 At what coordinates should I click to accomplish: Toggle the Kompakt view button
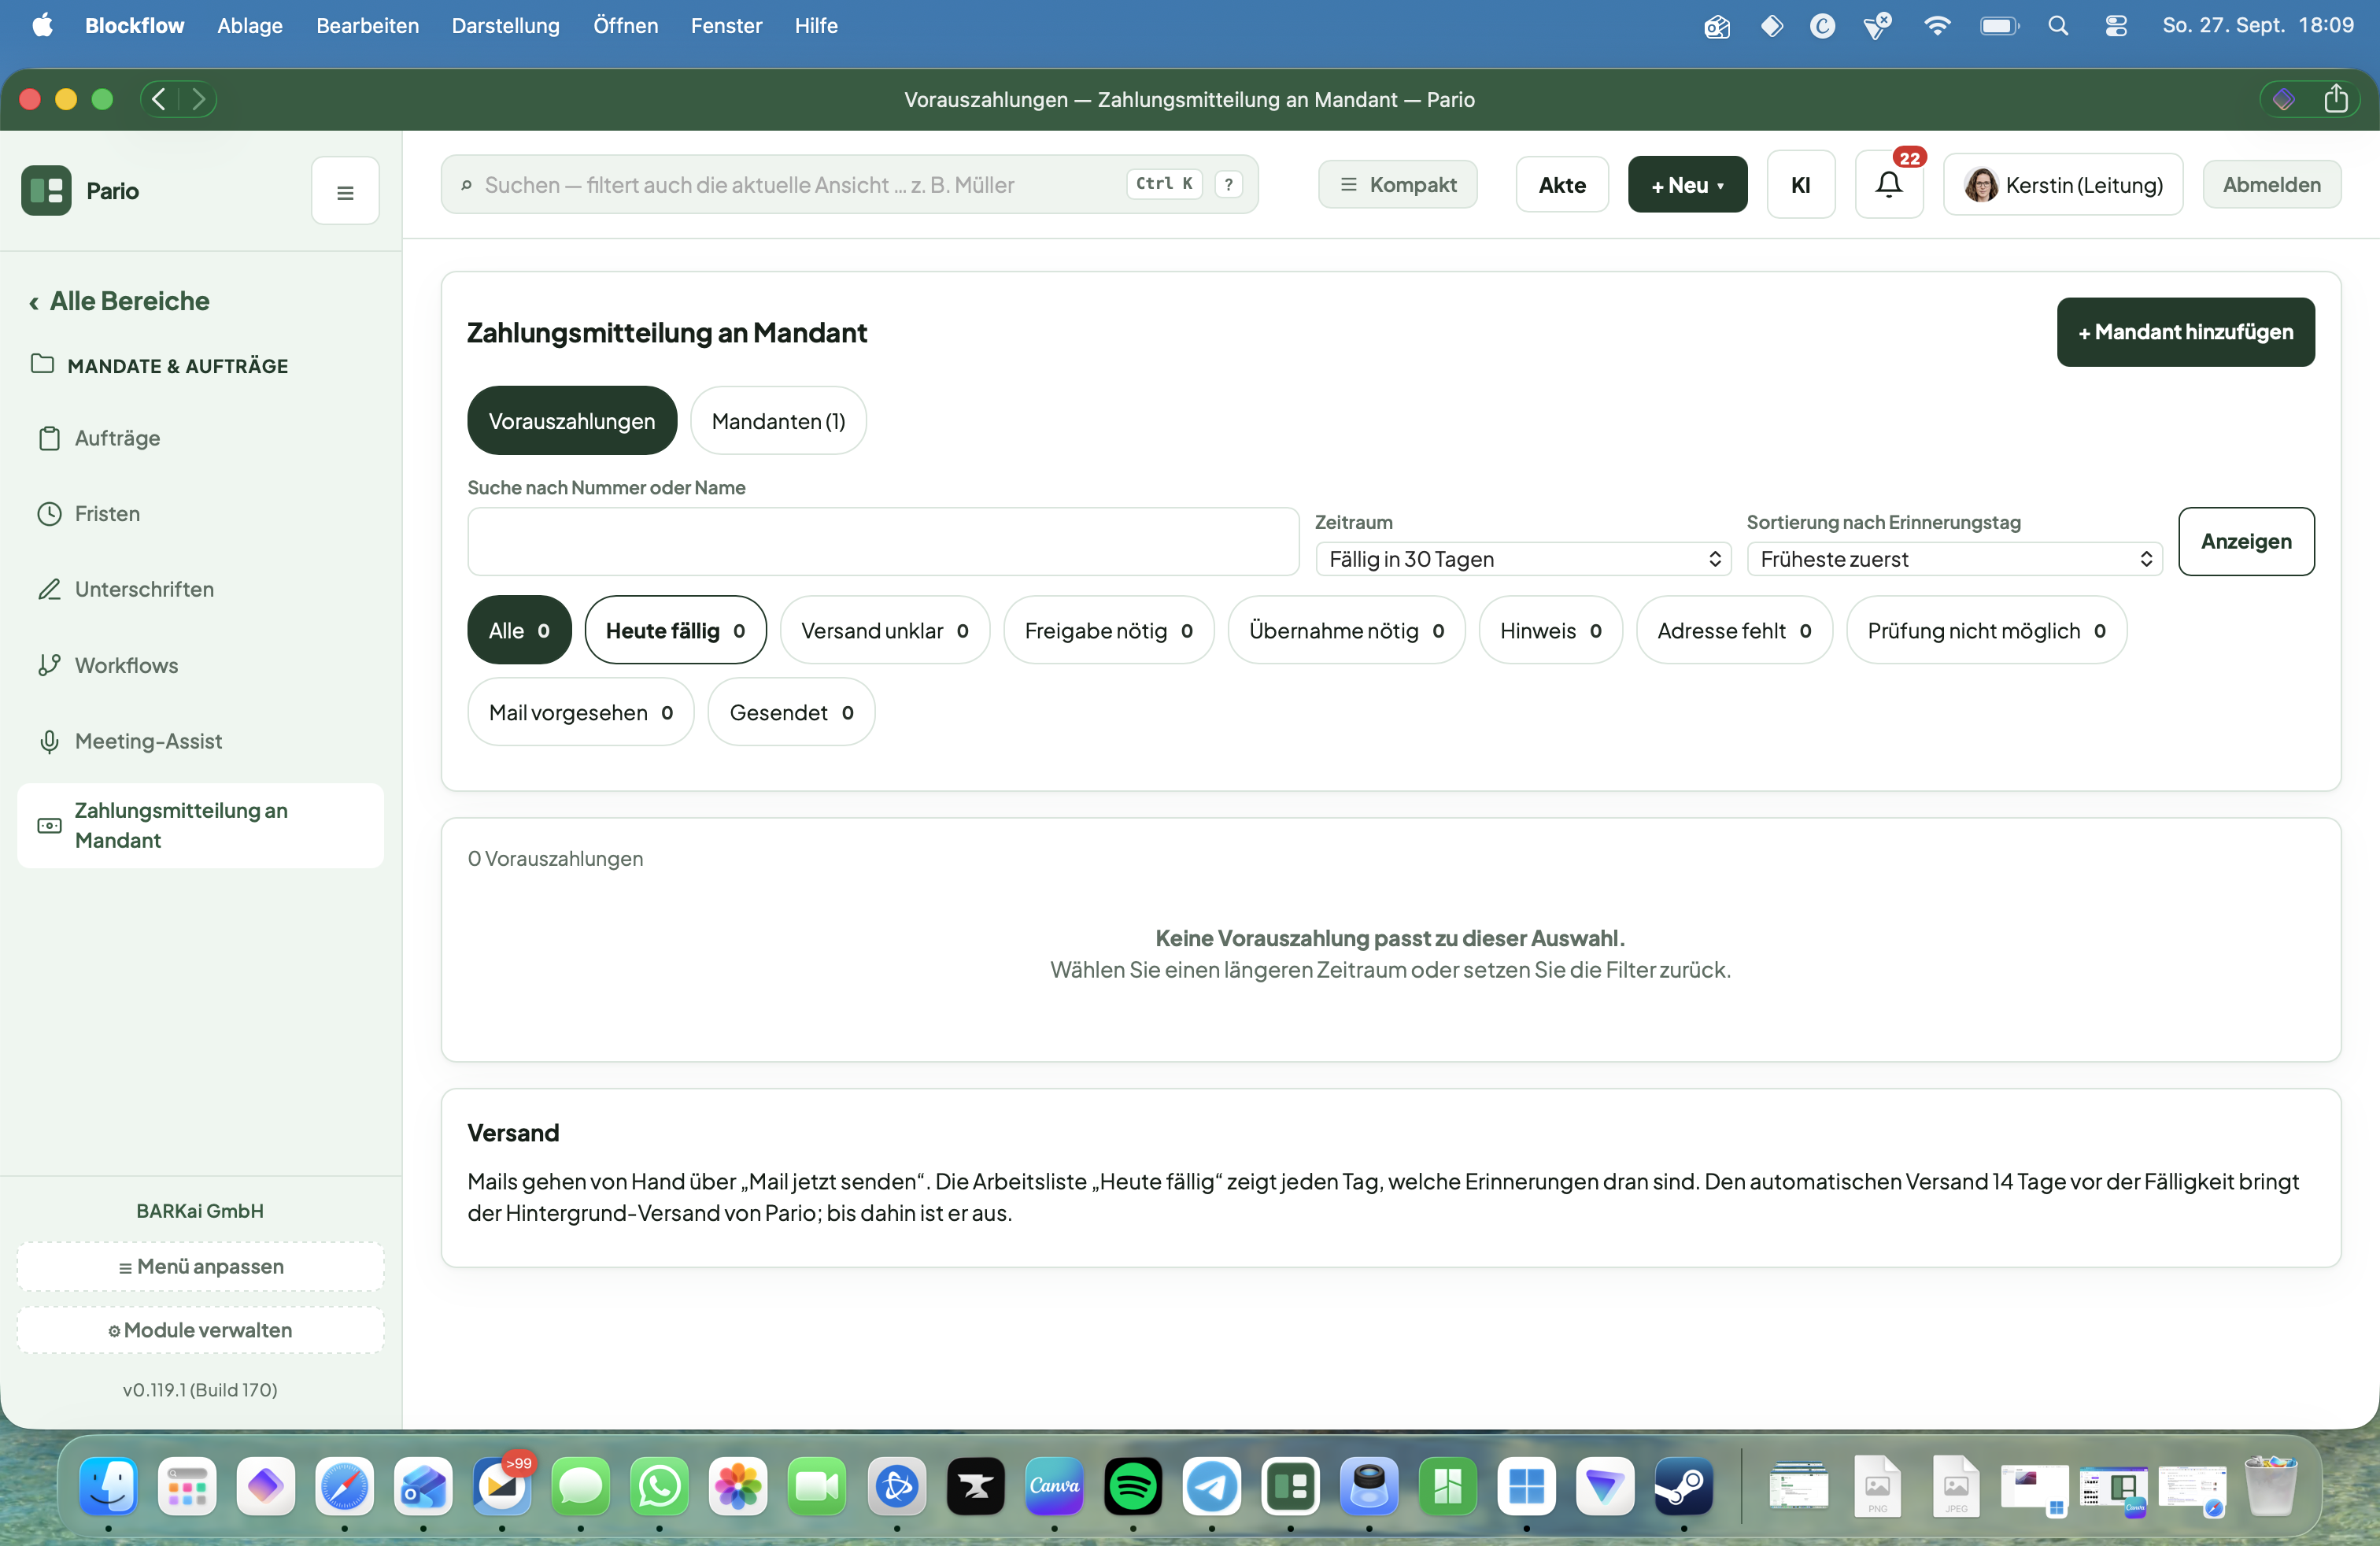[x=1397, y=185]
